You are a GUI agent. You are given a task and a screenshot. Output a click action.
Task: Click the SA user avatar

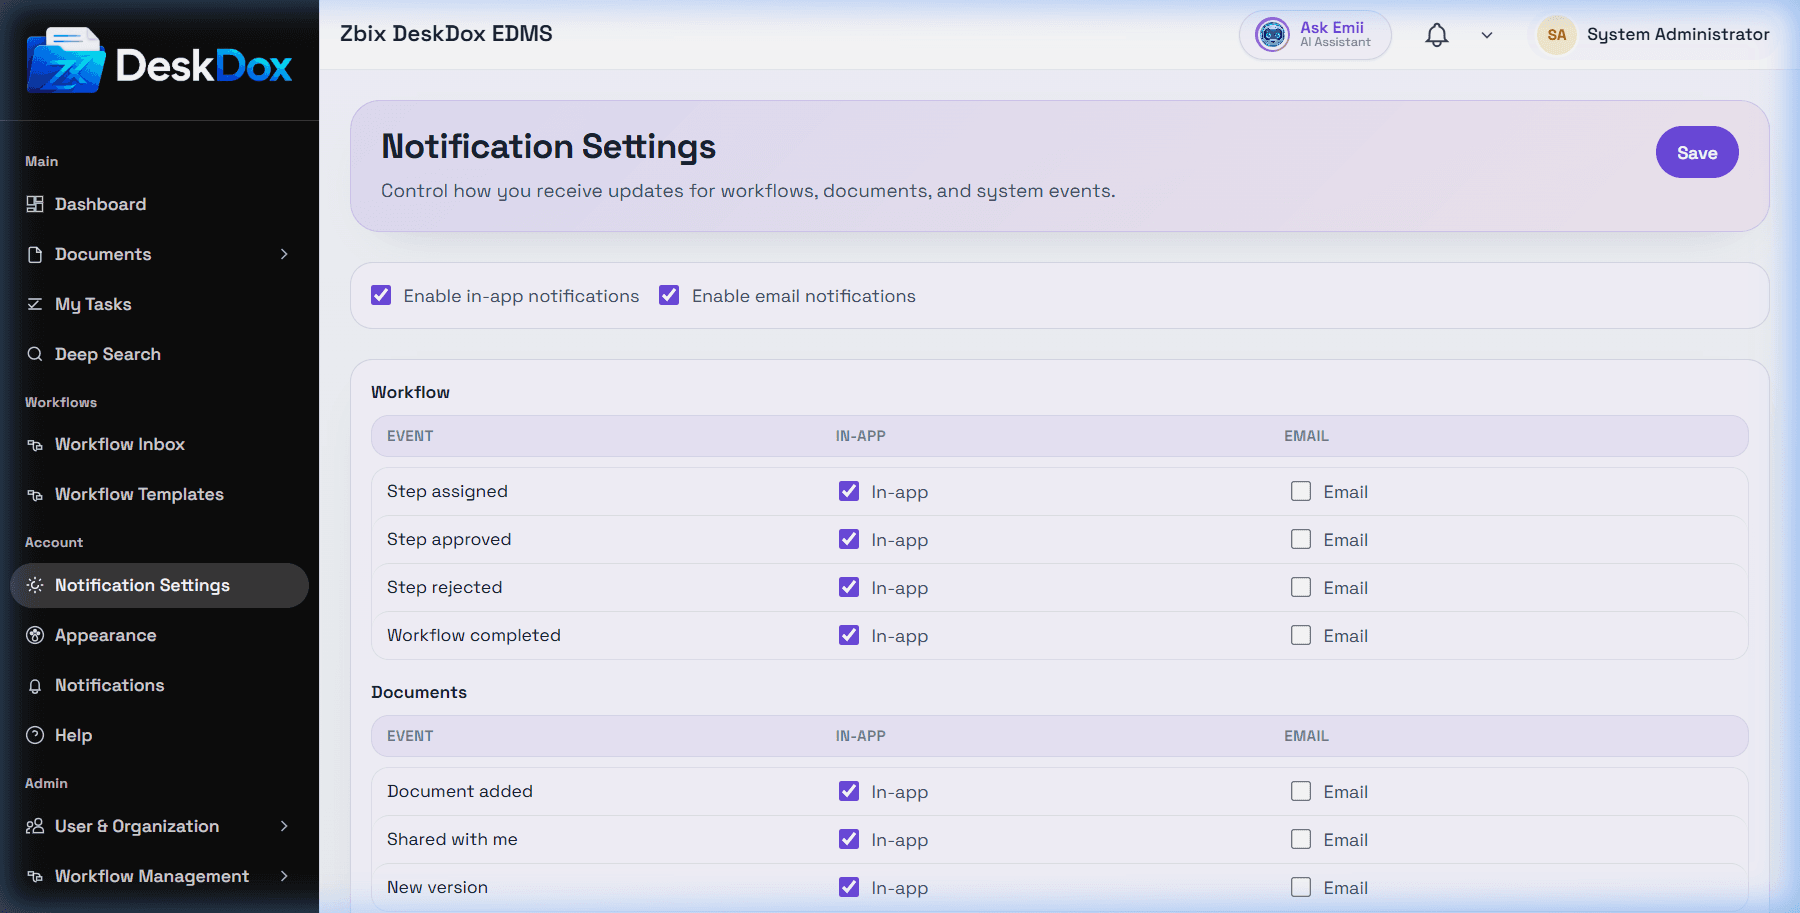click(1557, 35)
